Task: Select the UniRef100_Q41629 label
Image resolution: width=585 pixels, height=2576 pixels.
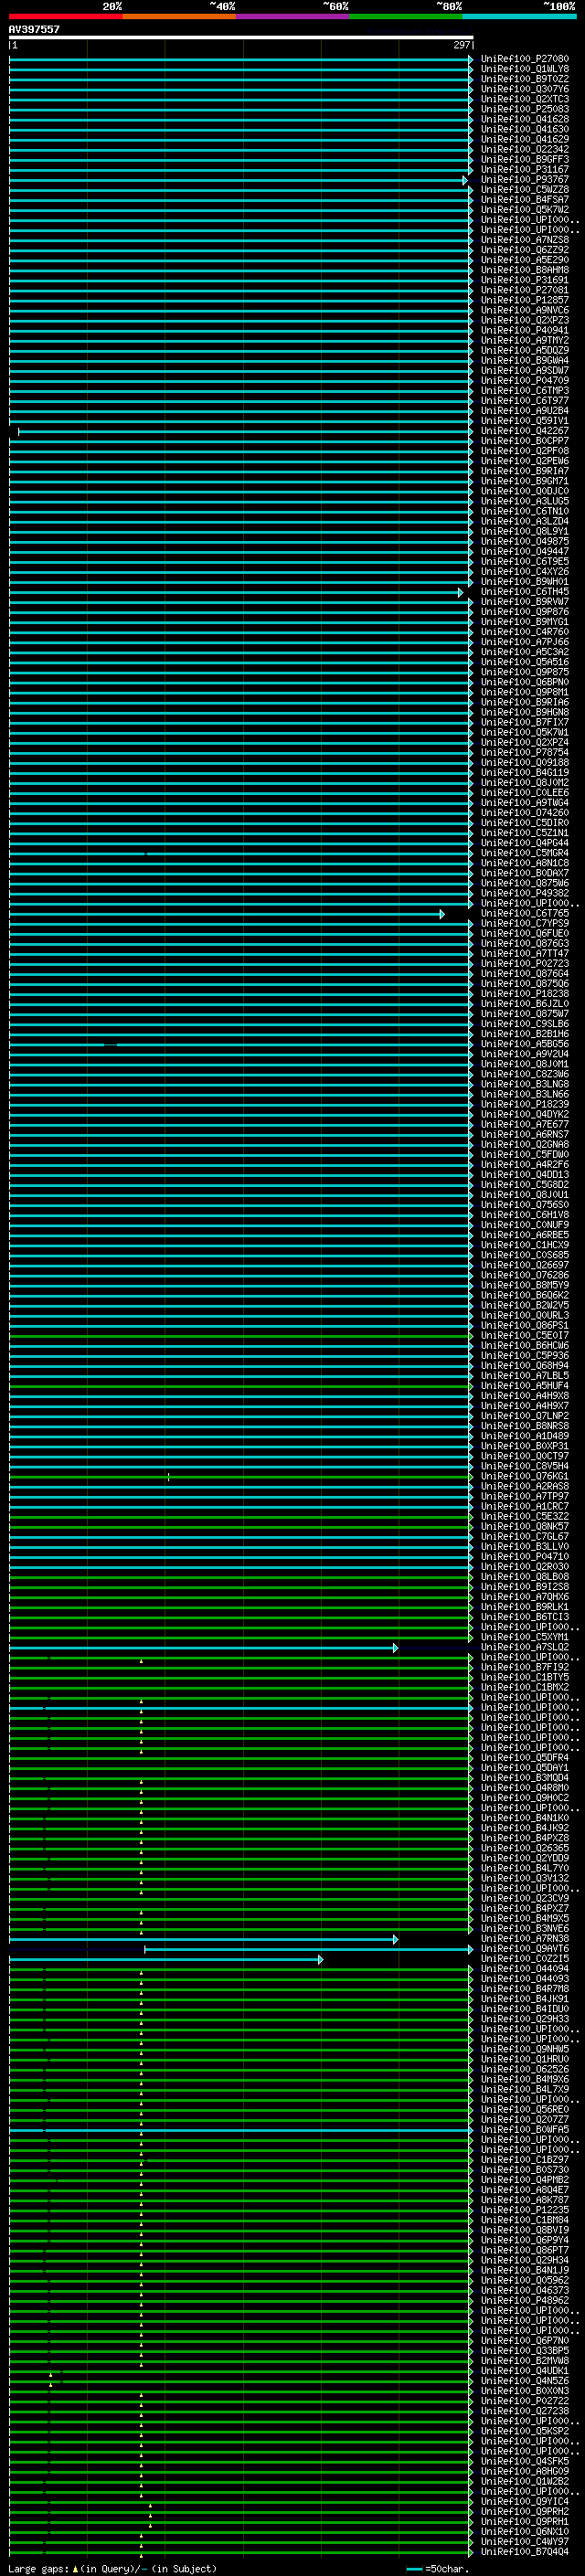Action: (525, 139)
